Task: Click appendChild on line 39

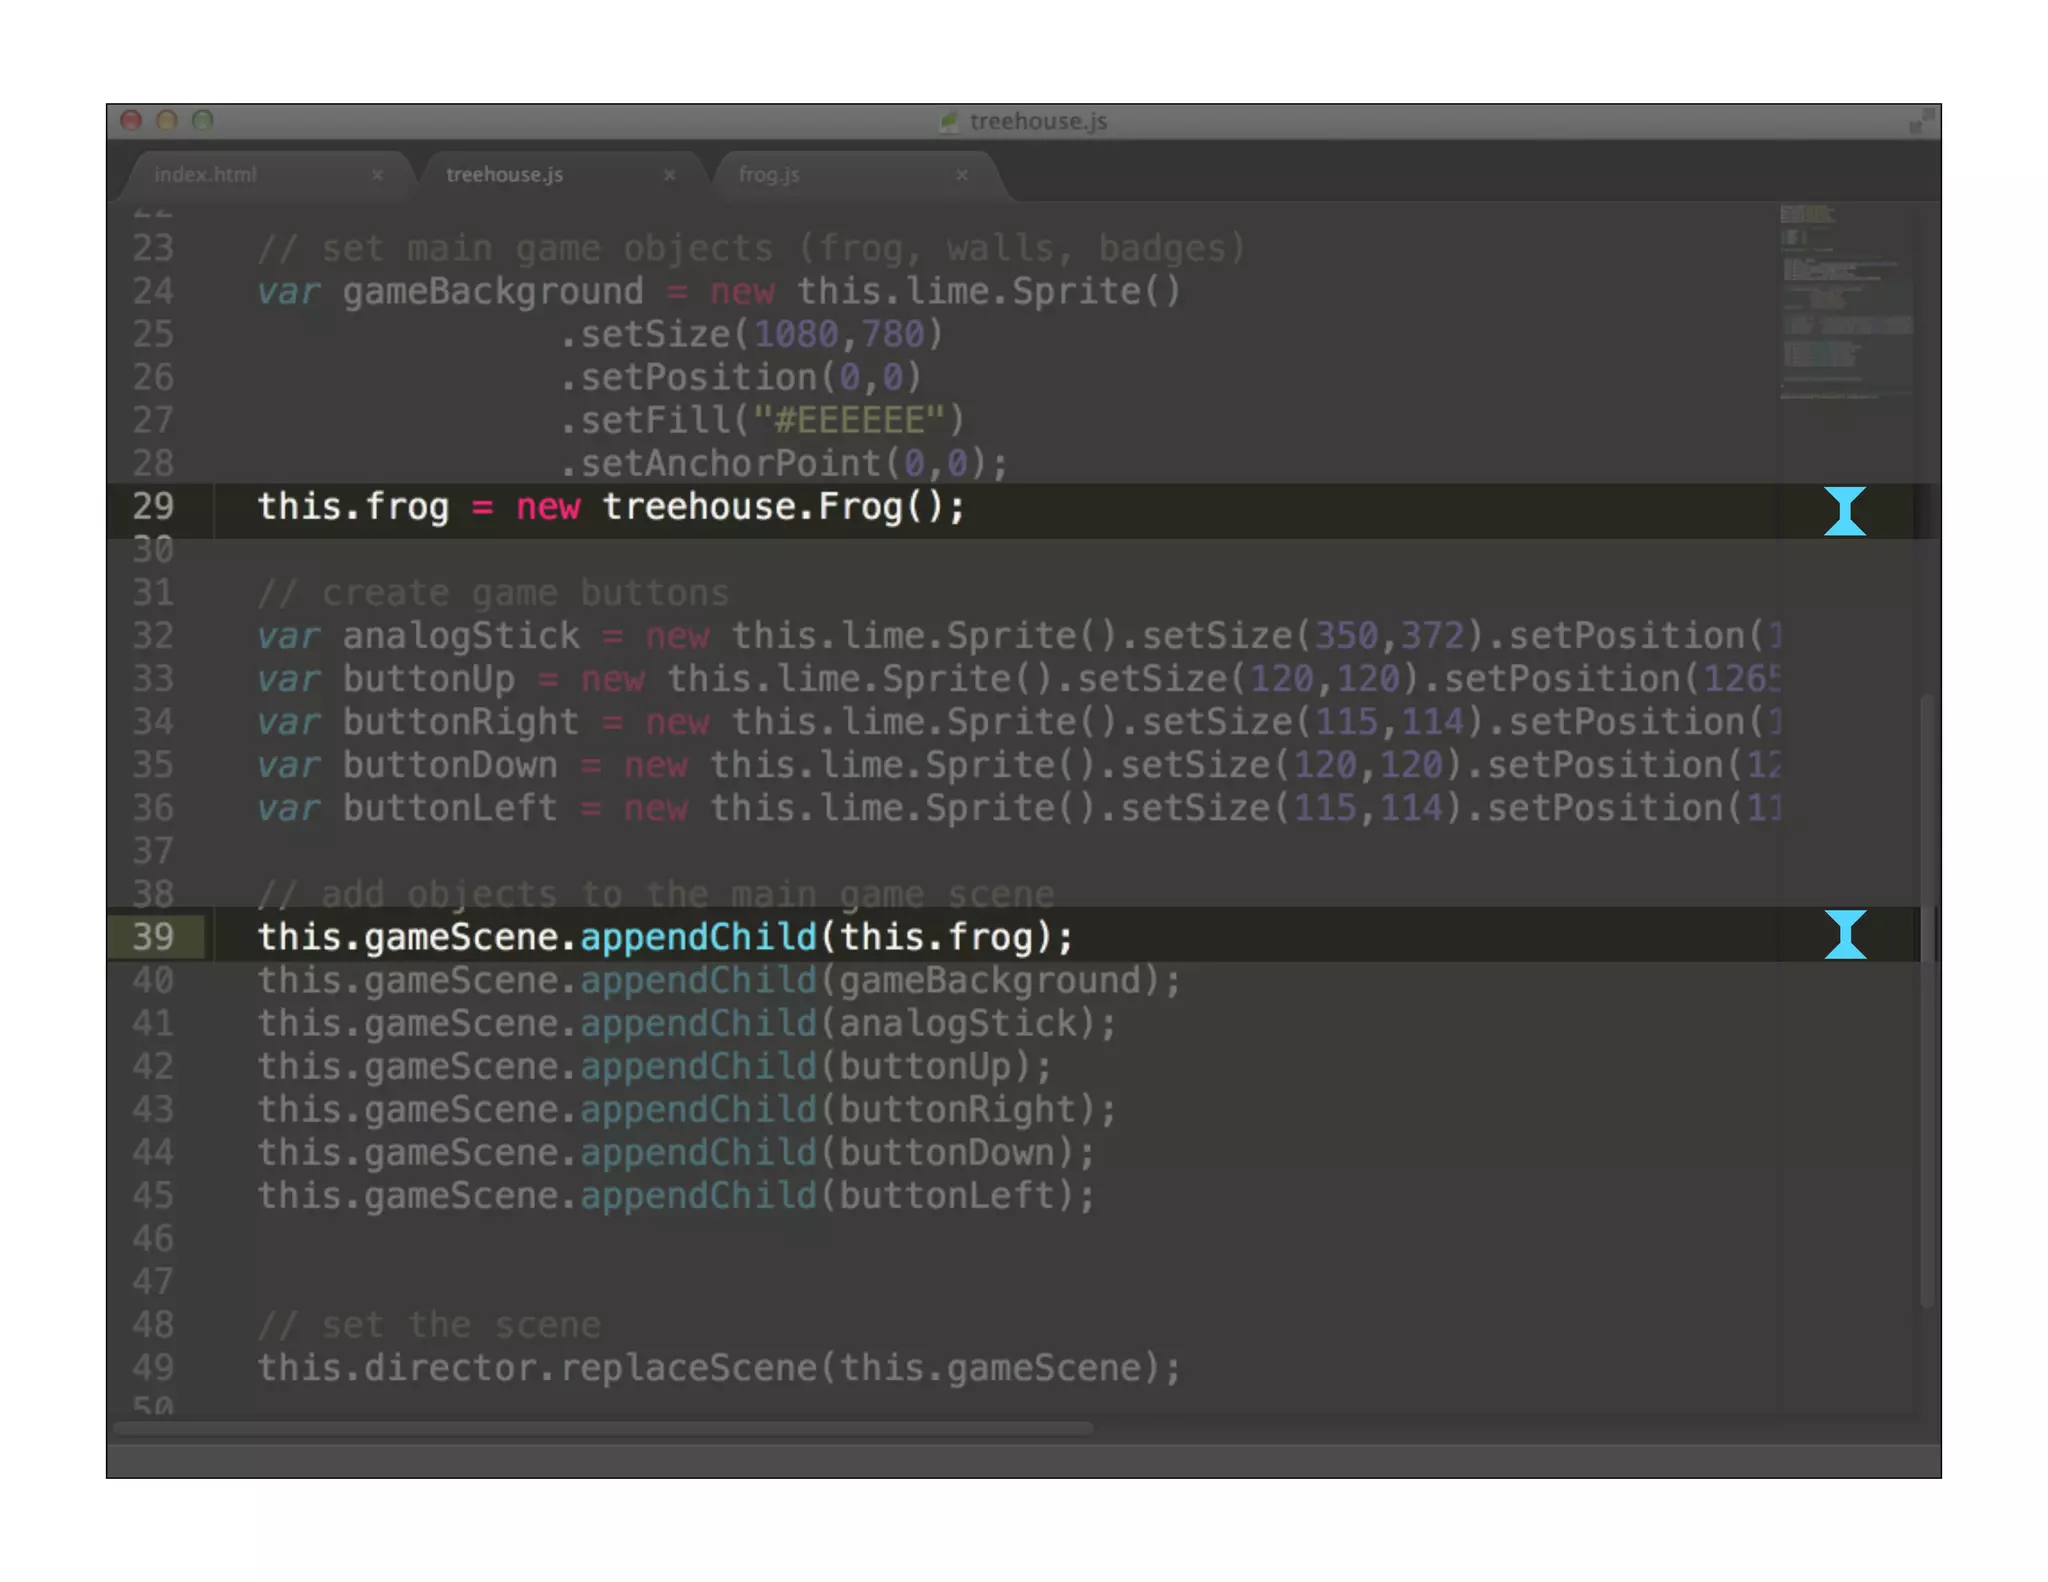Action: (x=698, y=937)
